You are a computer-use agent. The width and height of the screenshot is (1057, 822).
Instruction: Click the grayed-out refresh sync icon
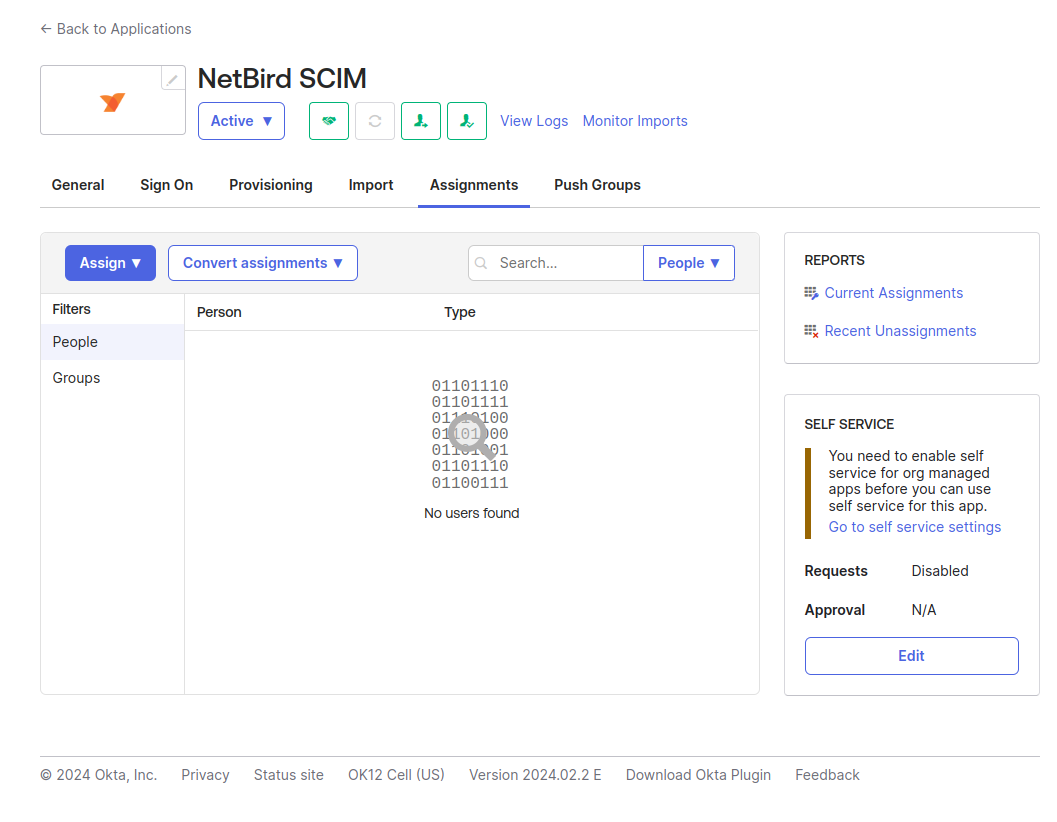click(x=375, y=121)
